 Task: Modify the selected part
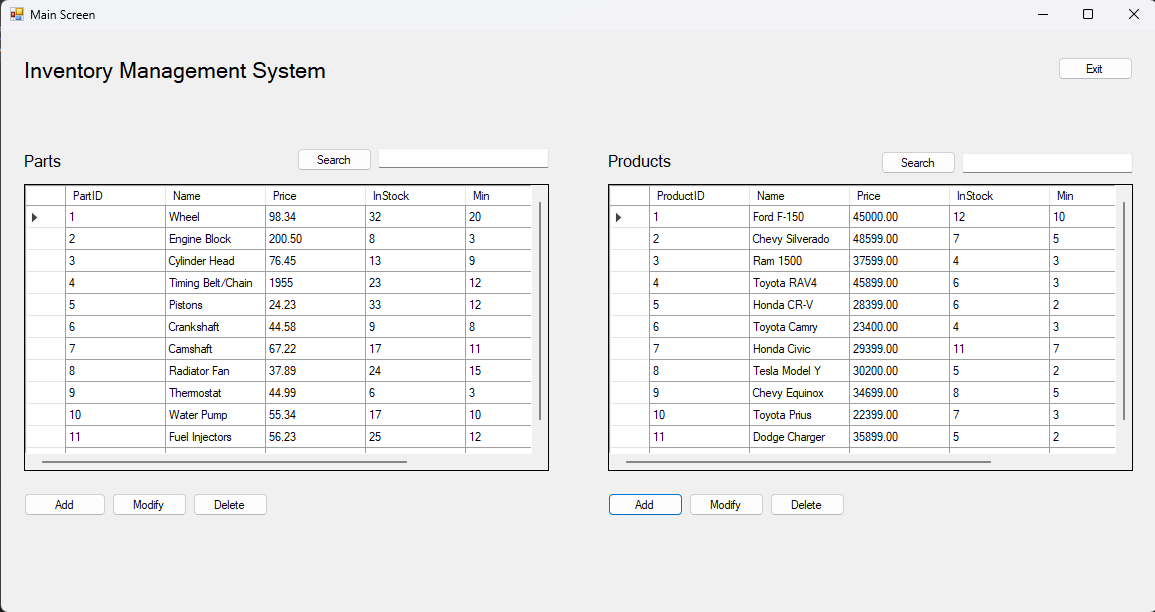tap(149, 504)
